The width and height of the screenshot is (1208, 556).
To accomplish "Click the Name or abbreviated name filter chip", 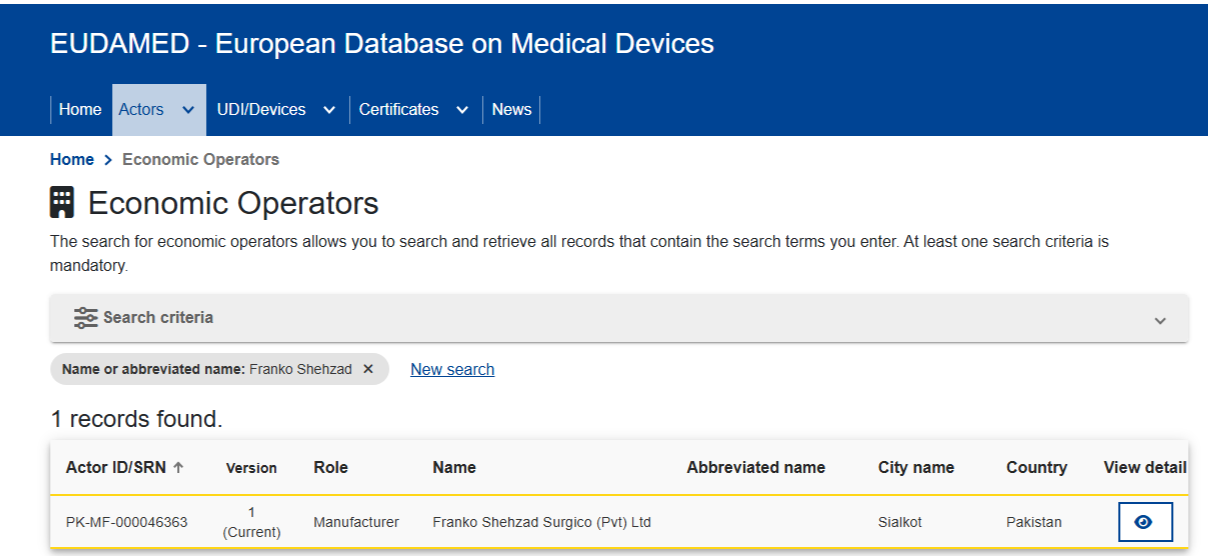I will (219, 369).
